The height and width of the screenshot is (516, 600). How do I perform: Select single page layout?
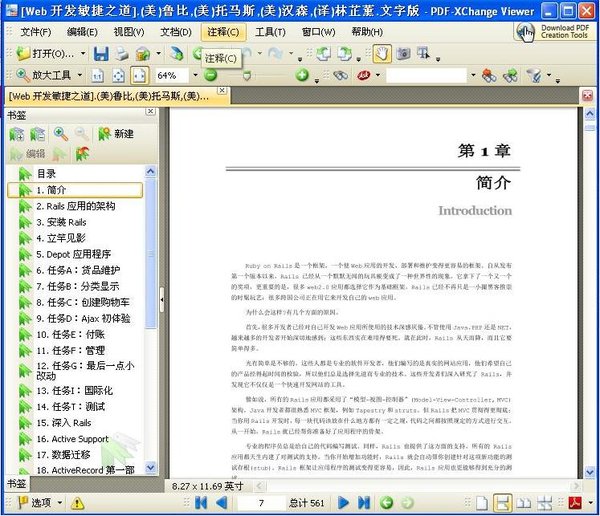tap(481, 503)
